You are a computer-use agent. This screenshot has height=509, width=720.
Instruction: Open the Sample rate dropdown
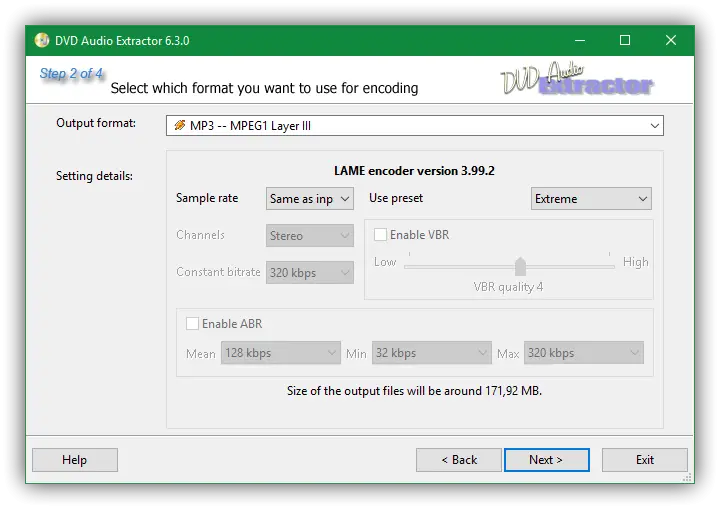309,198
